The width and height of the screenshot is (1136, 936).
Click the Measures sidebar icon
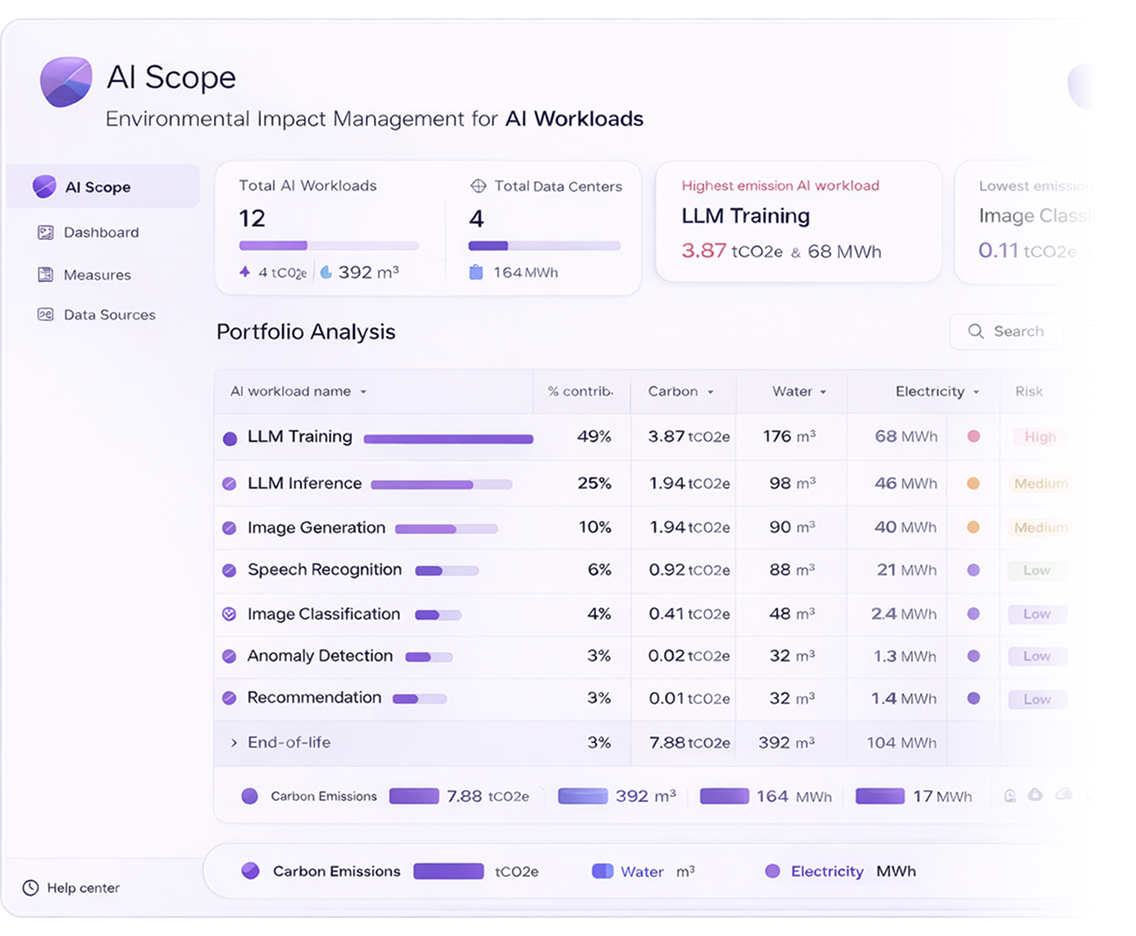45,275
